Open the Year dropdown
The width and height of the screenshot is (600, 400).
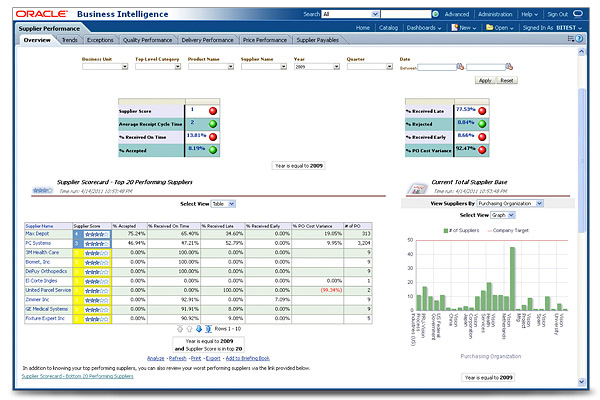336,67
